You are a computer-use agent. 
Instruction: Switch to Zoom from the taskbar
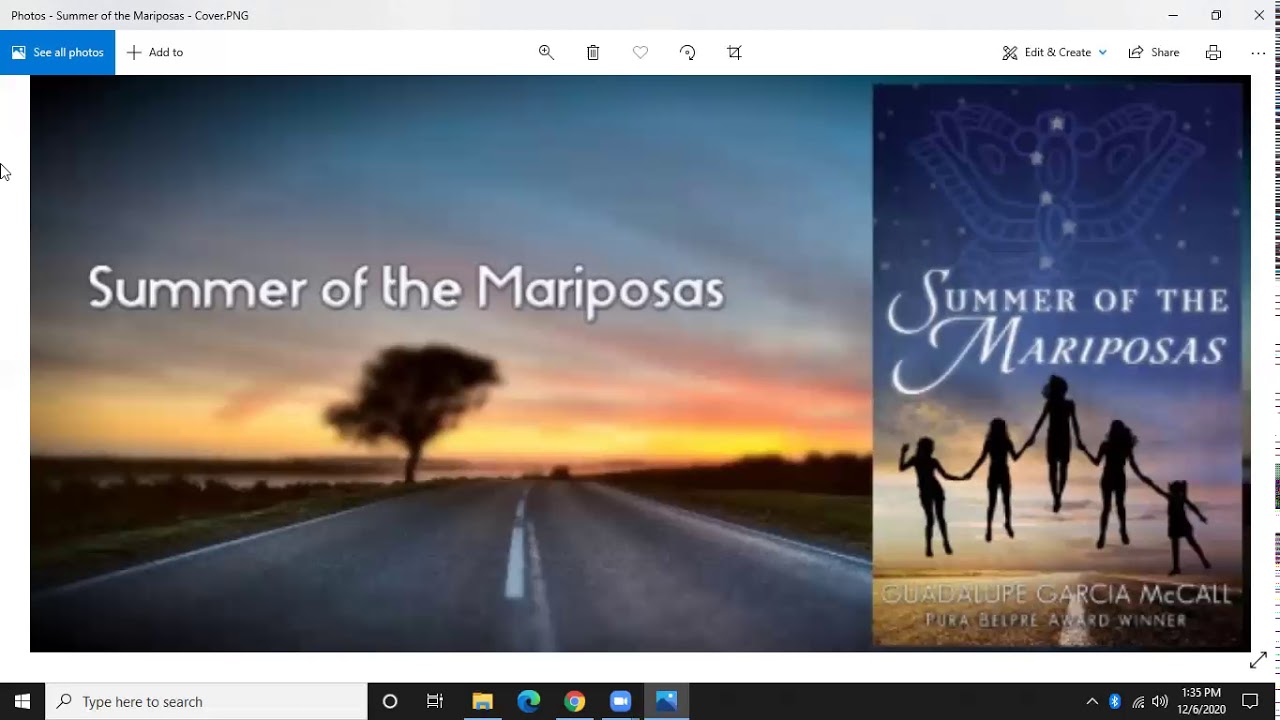click(x=620, y=701)
